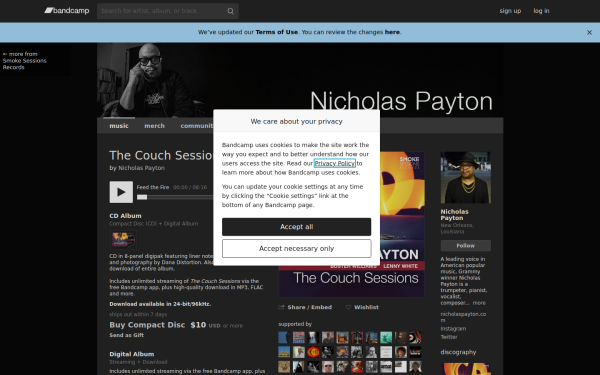Review changes via the 'here' link
The height and width of the screenshot is (375, 600).
[x=392, y=32]
